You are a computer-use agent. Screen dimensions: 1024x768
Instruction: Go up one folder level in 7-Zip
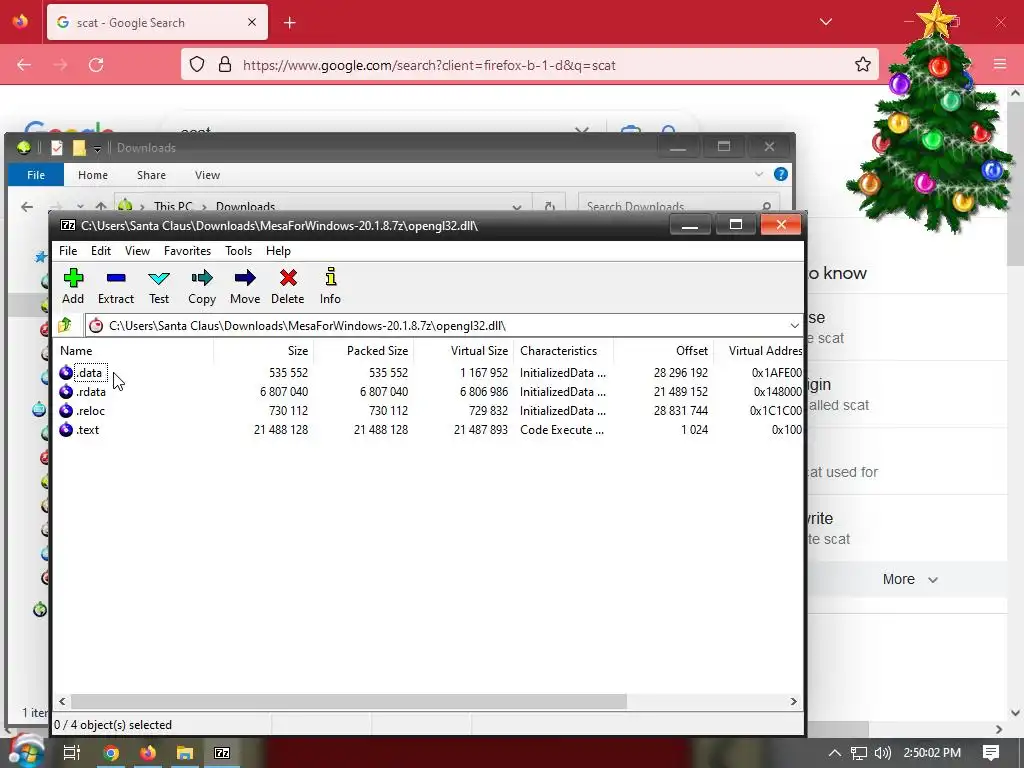click(65, 325)
